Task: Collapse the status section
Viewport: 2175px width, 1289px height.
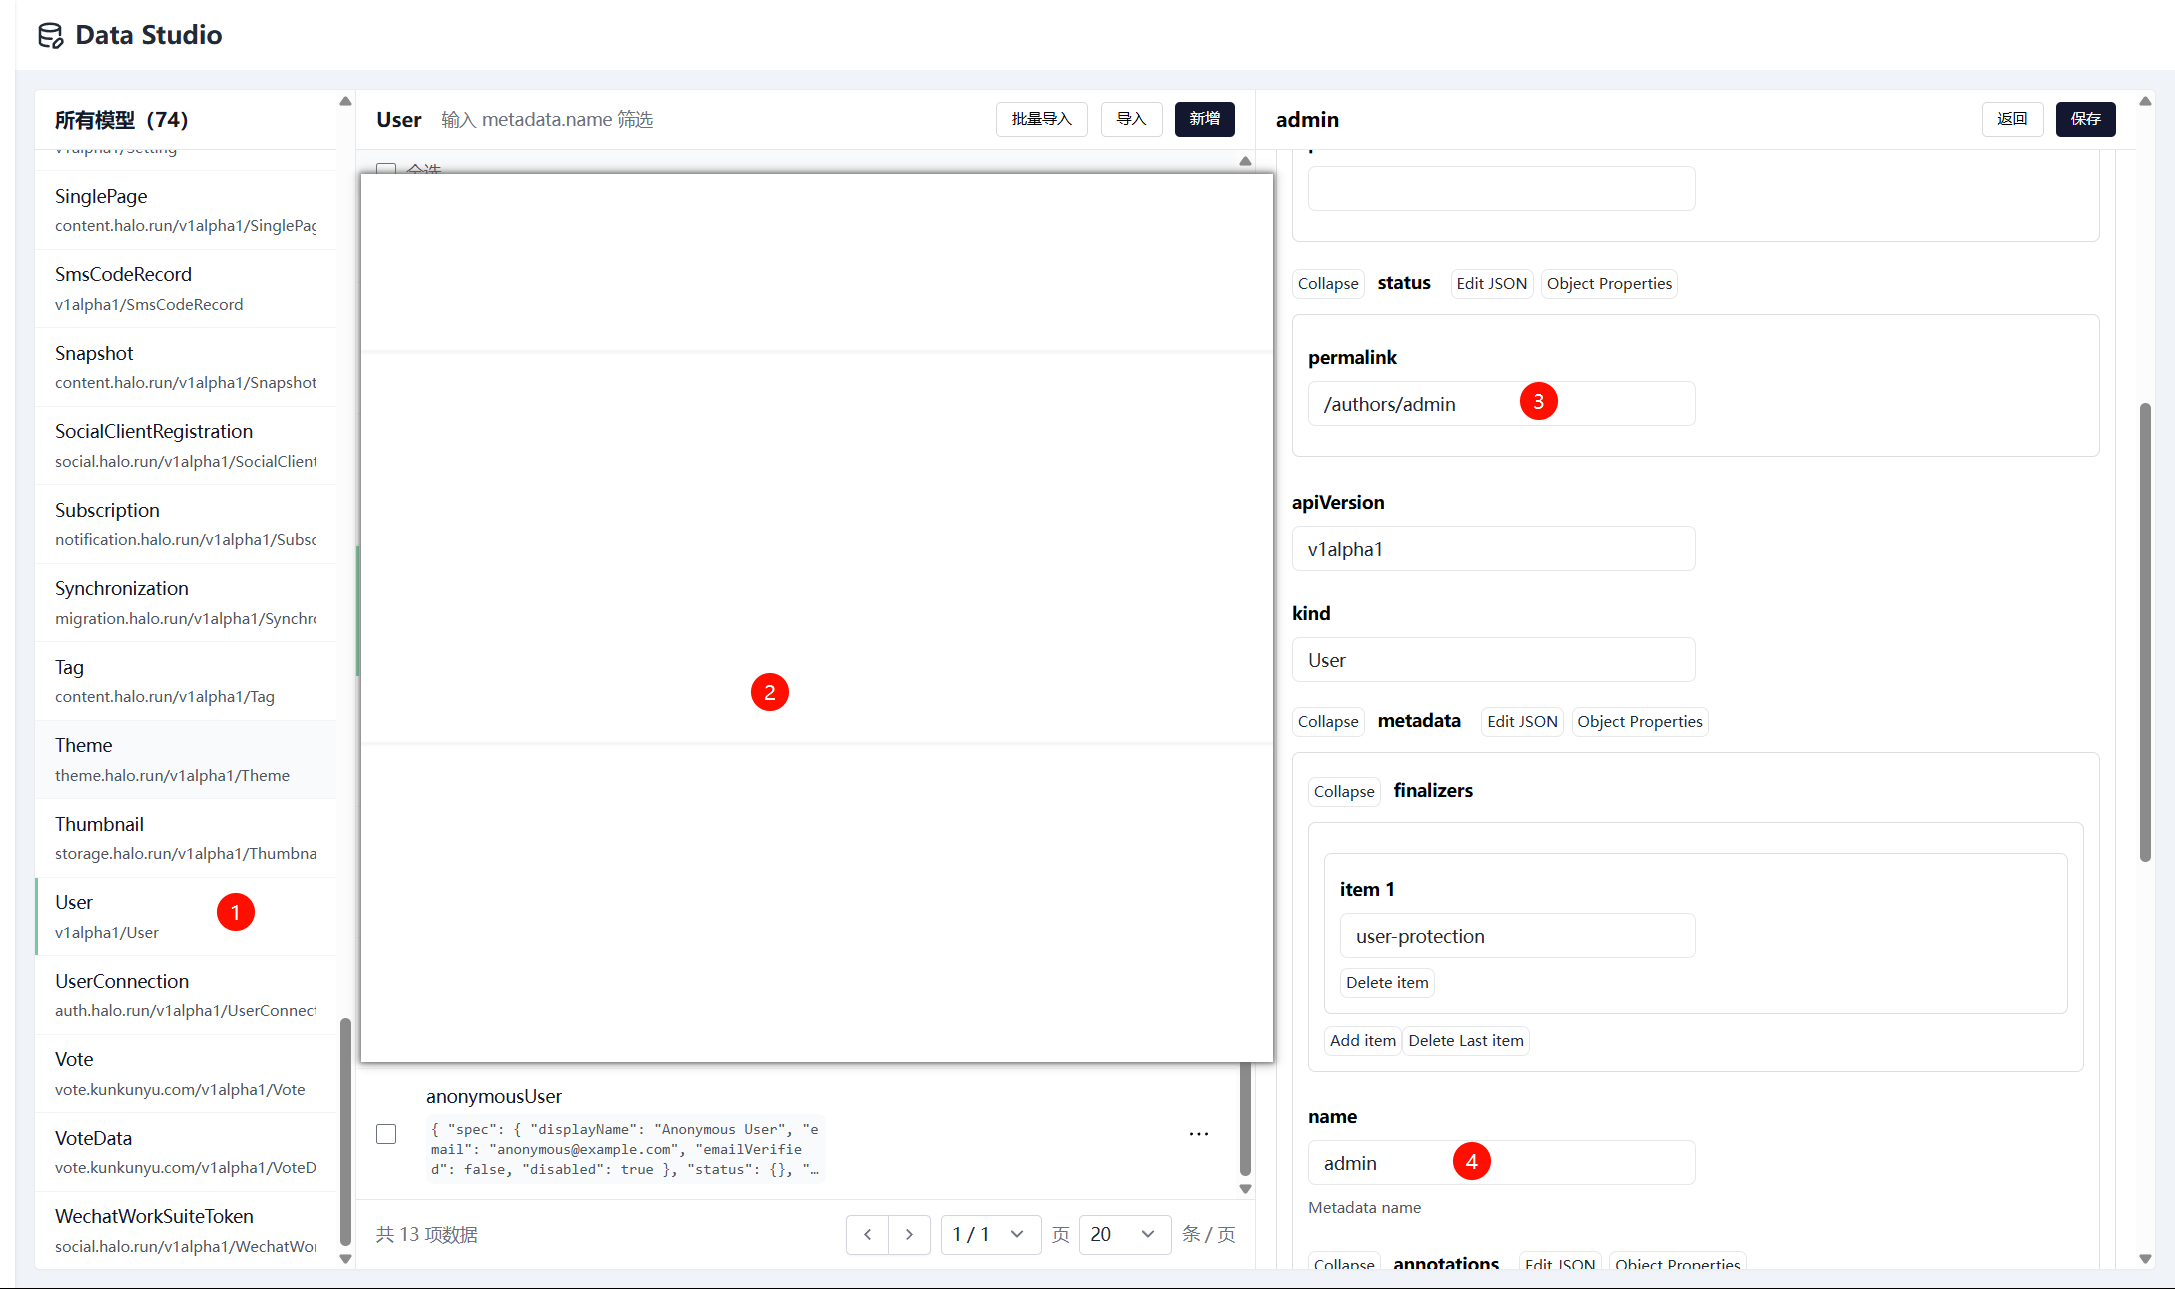Action: pyautogui.click(x=1327, y=284)
